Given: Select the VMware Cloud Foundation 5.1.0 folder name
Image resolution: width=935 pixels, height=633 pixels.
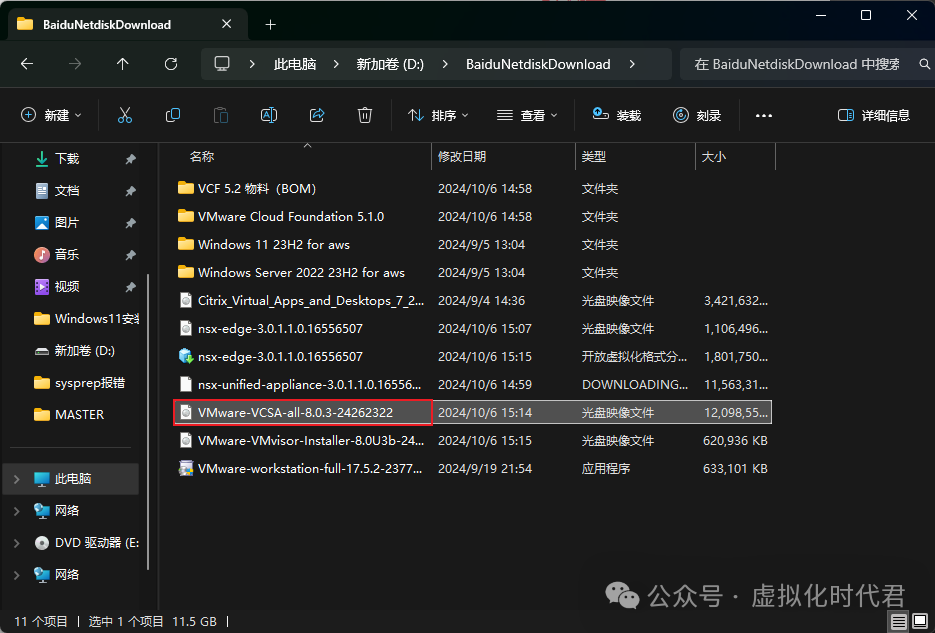Looking at the screenshot, I should pyautogui.click(x=291, y=216).
